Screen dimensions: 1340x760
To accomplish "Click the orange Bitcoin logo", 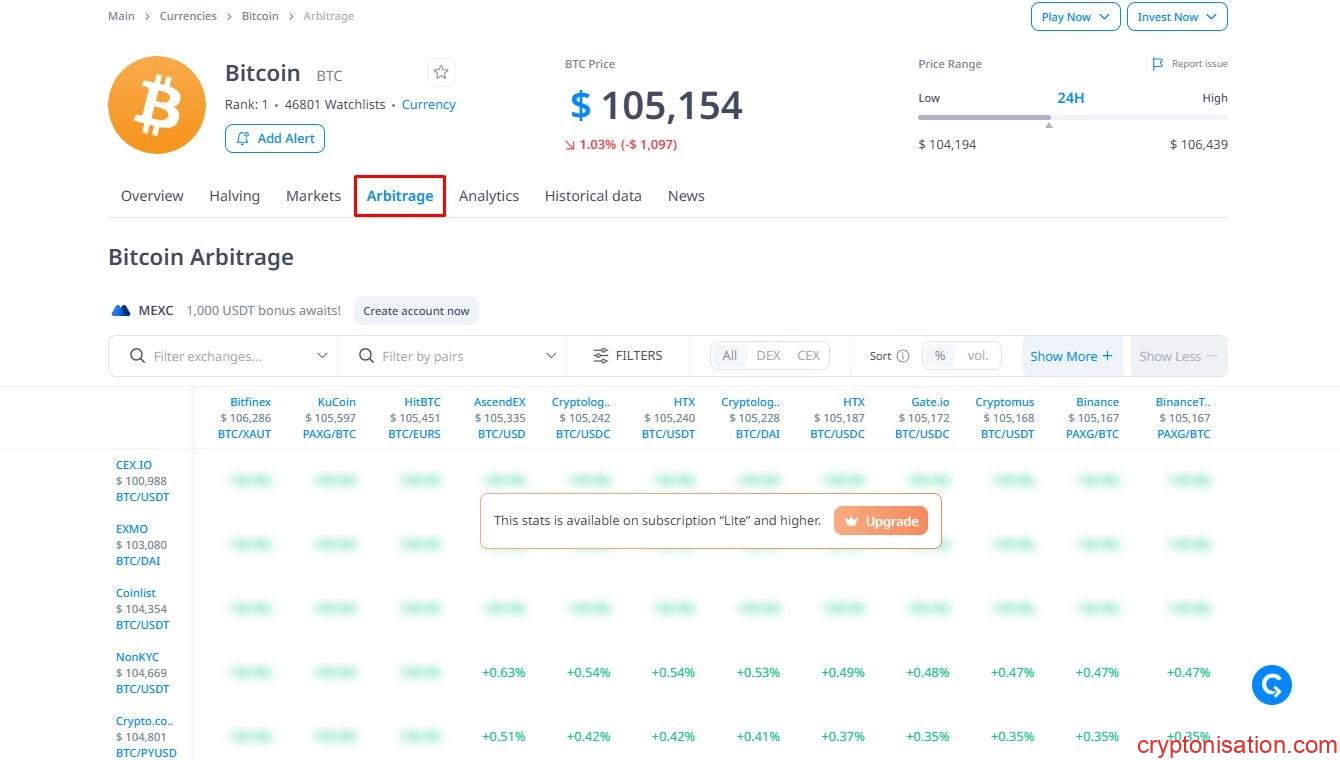I will coord(156,105).
